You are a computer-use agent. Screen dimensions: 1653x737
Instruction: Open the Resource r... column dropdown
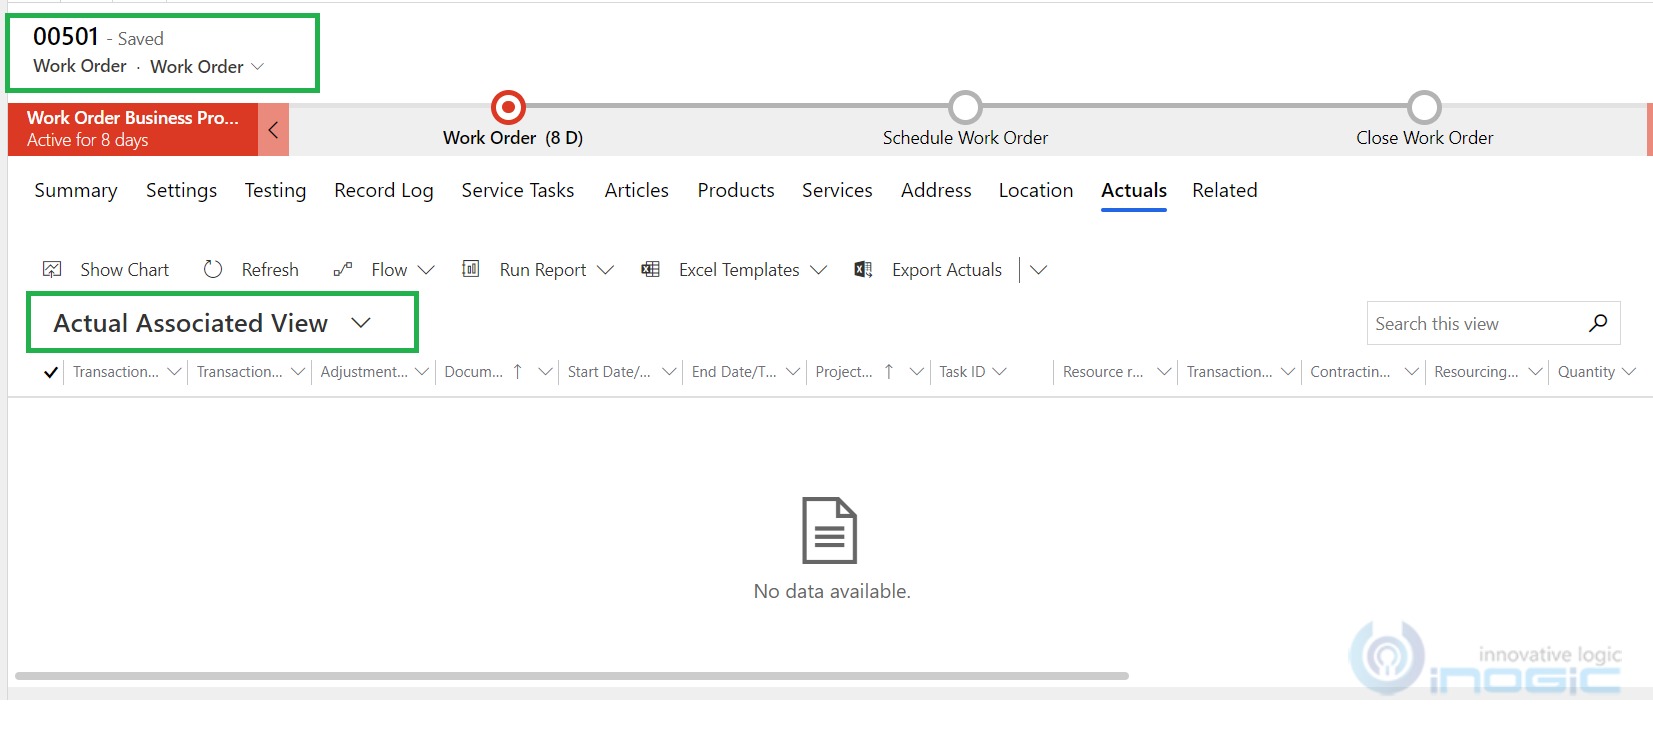point(1164,371)
